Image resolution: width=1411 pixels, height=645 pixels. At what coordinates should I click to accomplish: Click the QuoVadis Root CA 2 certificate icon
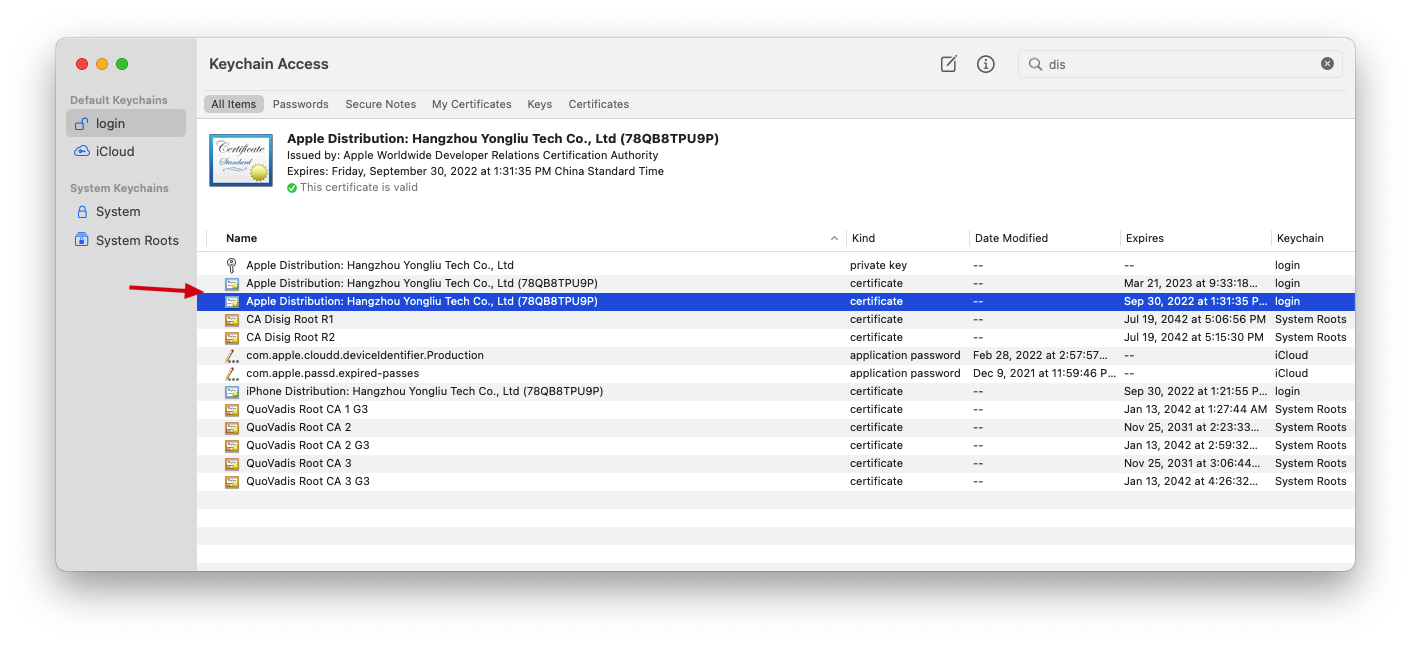(x=232, y=427)
